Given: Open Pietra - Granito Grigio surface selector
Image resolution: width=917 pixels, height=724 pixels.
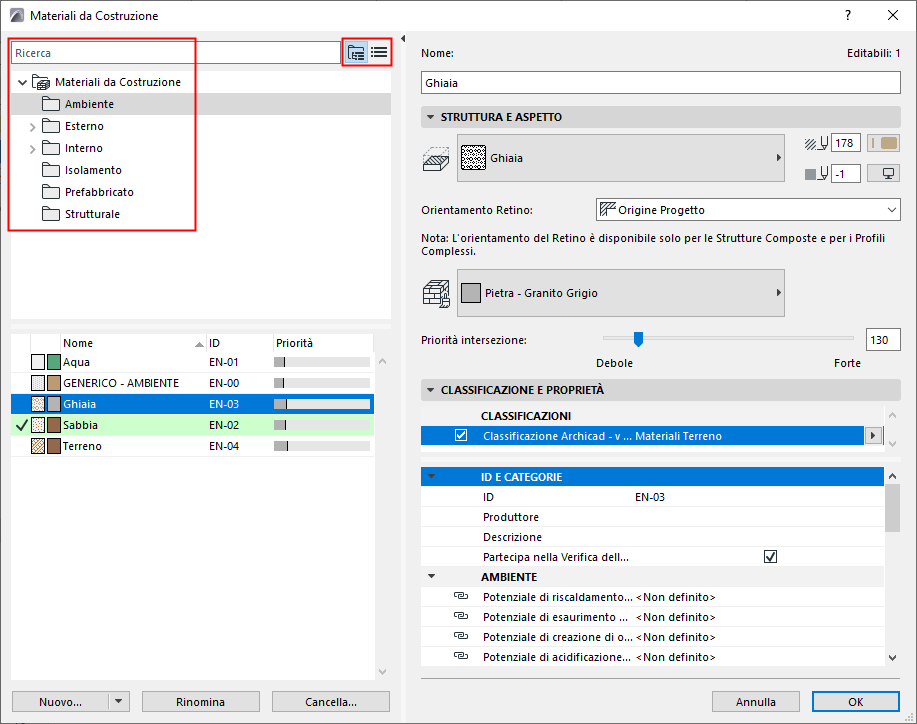Looking at the screenshot, I should [620, 293].
